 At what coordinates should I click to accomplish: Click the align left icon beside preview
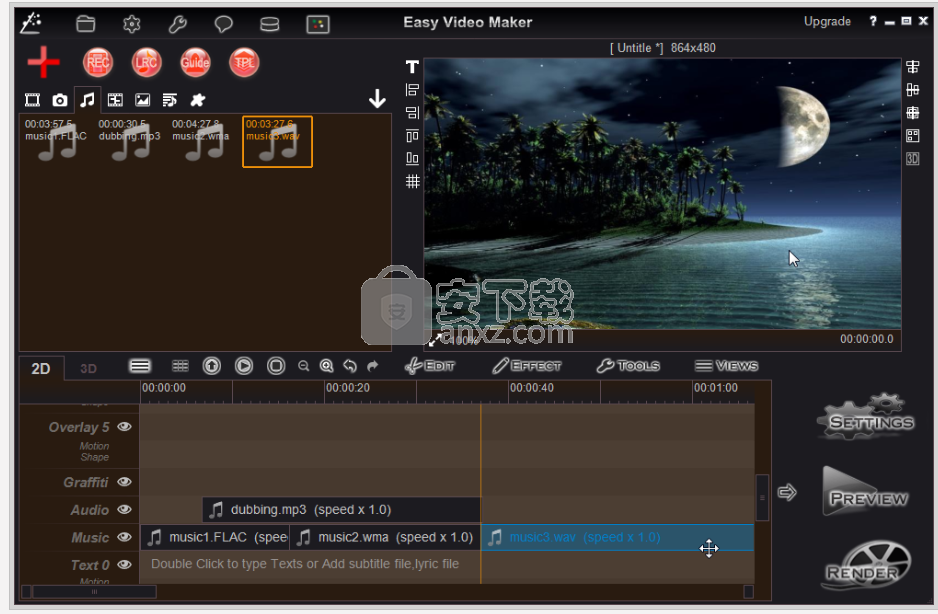pyautogui.click(x=412, y=90)
